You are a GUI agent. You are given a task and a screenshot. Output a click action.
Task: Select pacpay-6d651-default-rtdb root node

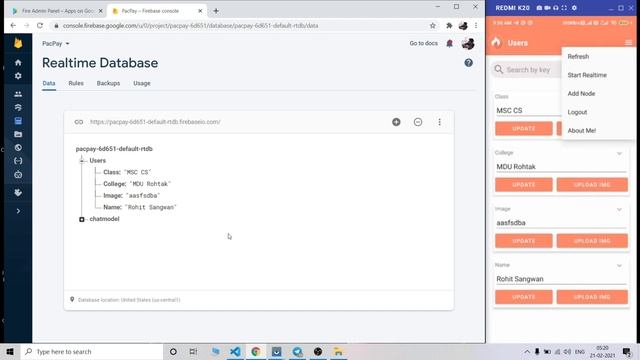[114, 149]
